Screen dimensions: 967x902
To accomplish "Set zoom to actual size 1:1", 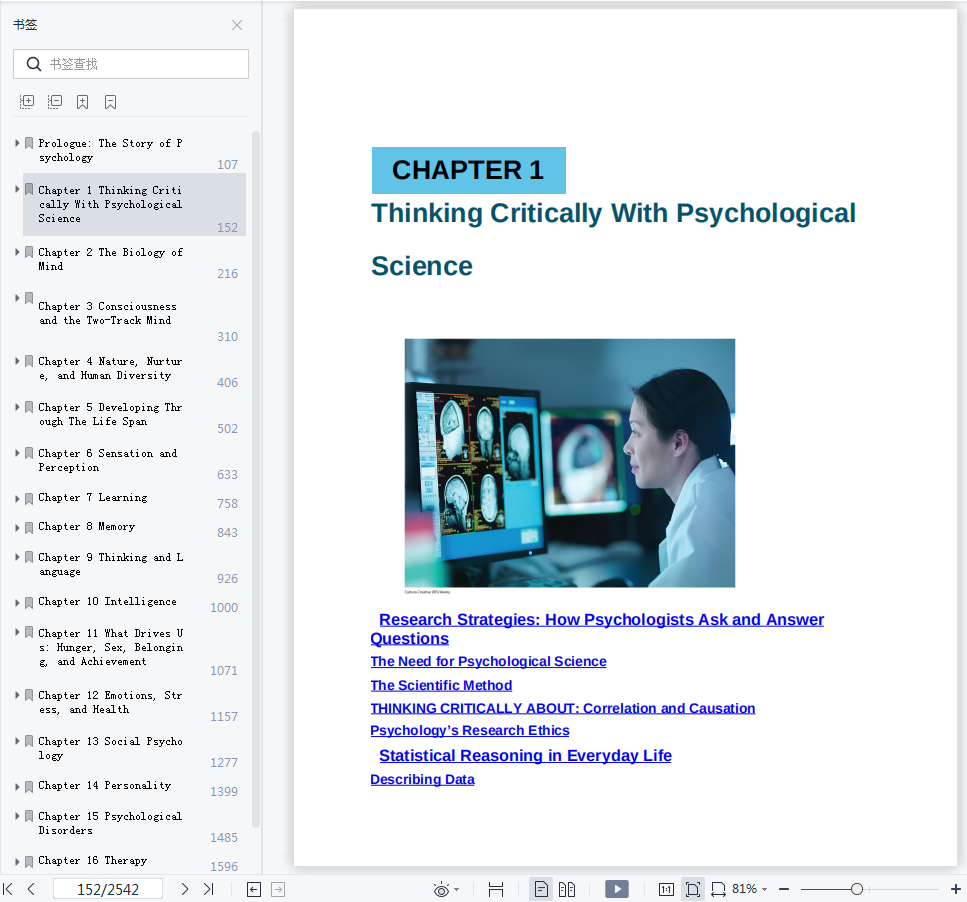I will (x=666, y=889).
